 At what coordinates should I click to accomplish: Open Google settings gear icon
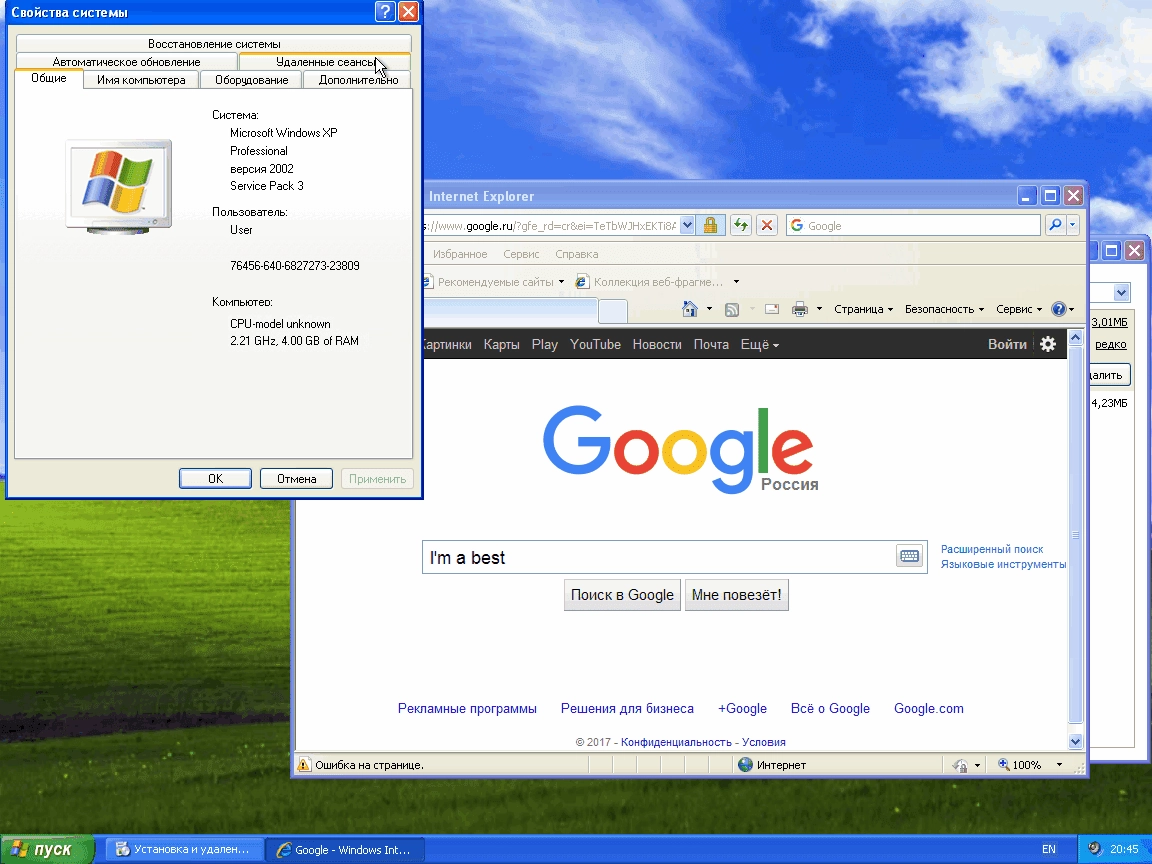coord(1048,344)
